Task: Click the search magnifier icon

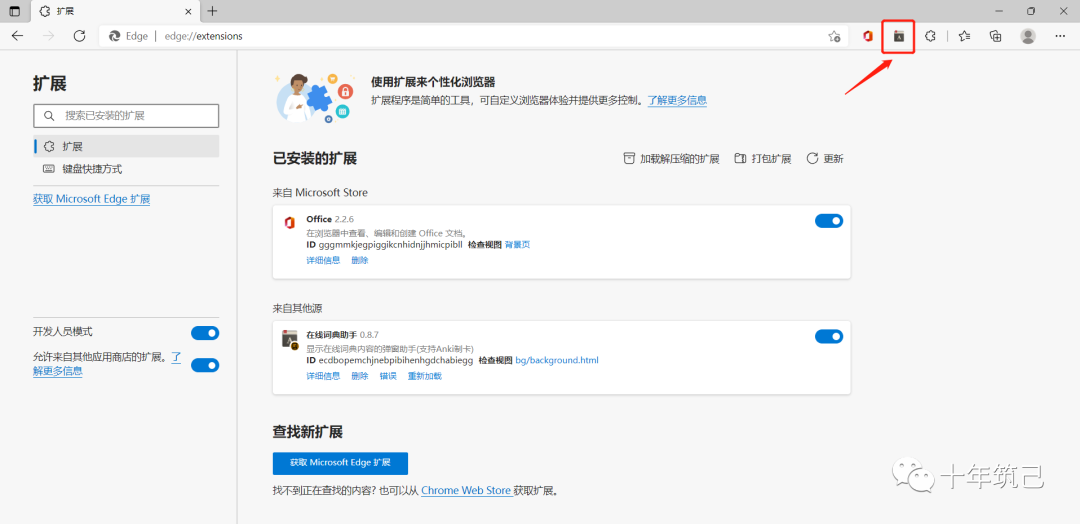Action: (x=48, y=116)
